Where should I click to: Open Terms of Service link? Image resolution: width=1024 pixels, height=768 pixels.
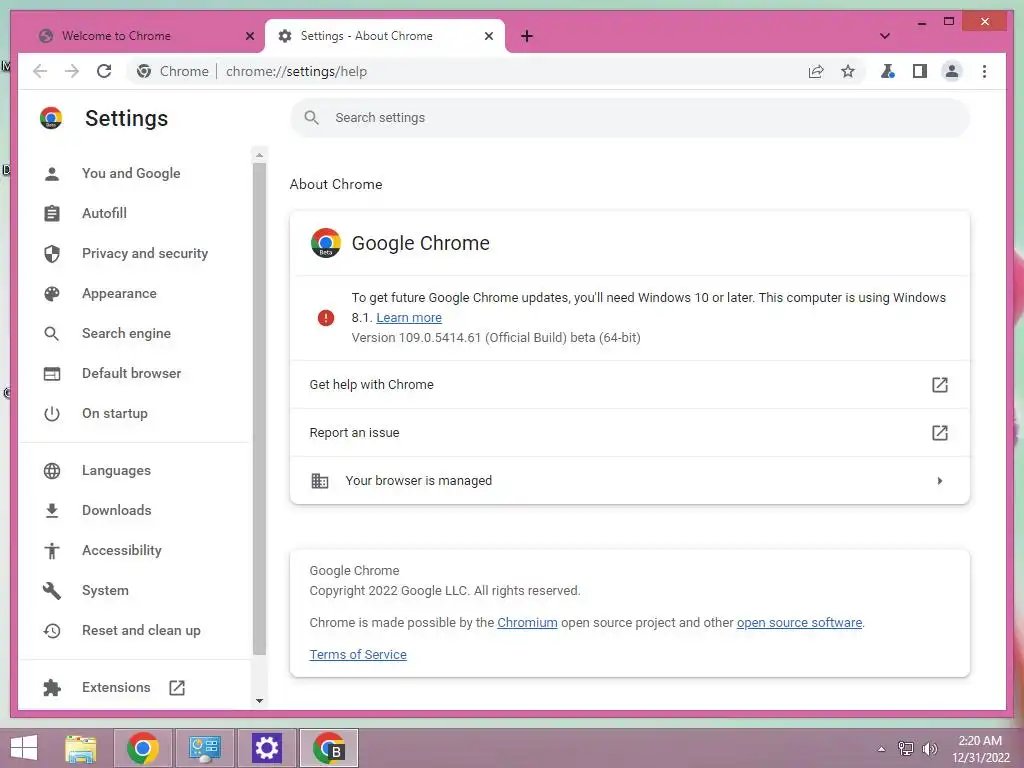pyautogui.click(x=358, y=654)
